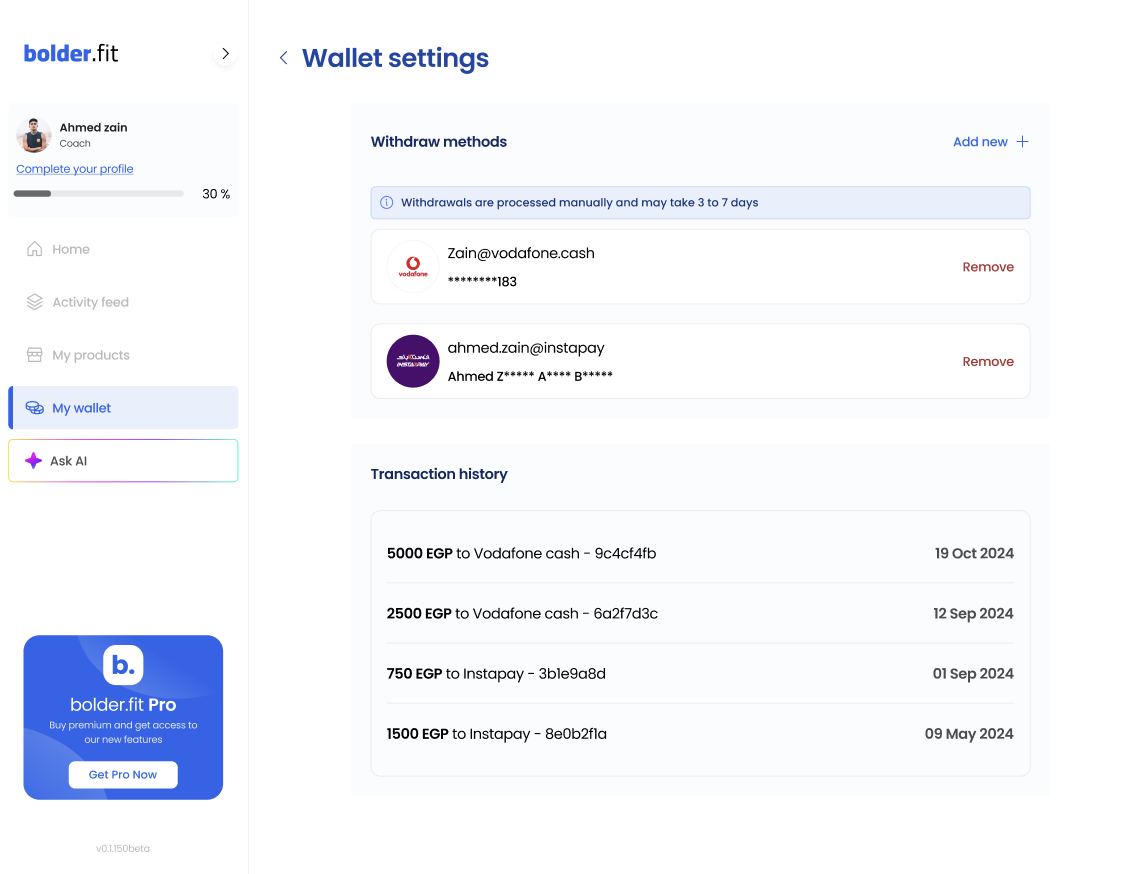Click the Get Pro Now button
Image resolution: width=1148 pixels, height=874 pixels.
click(123, 775)
